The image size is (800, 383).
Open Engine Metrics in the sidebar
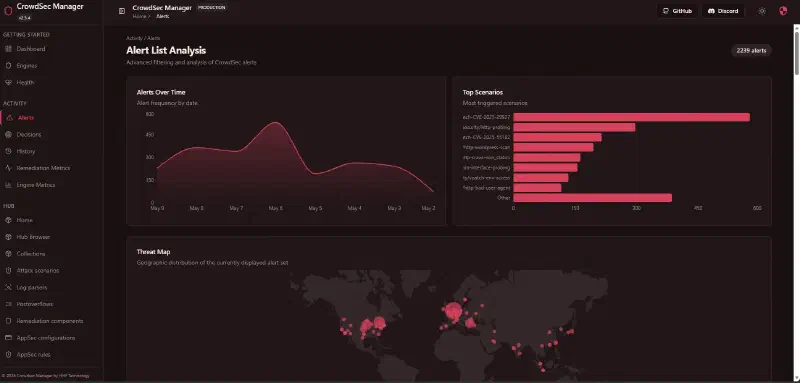point(35,185)
